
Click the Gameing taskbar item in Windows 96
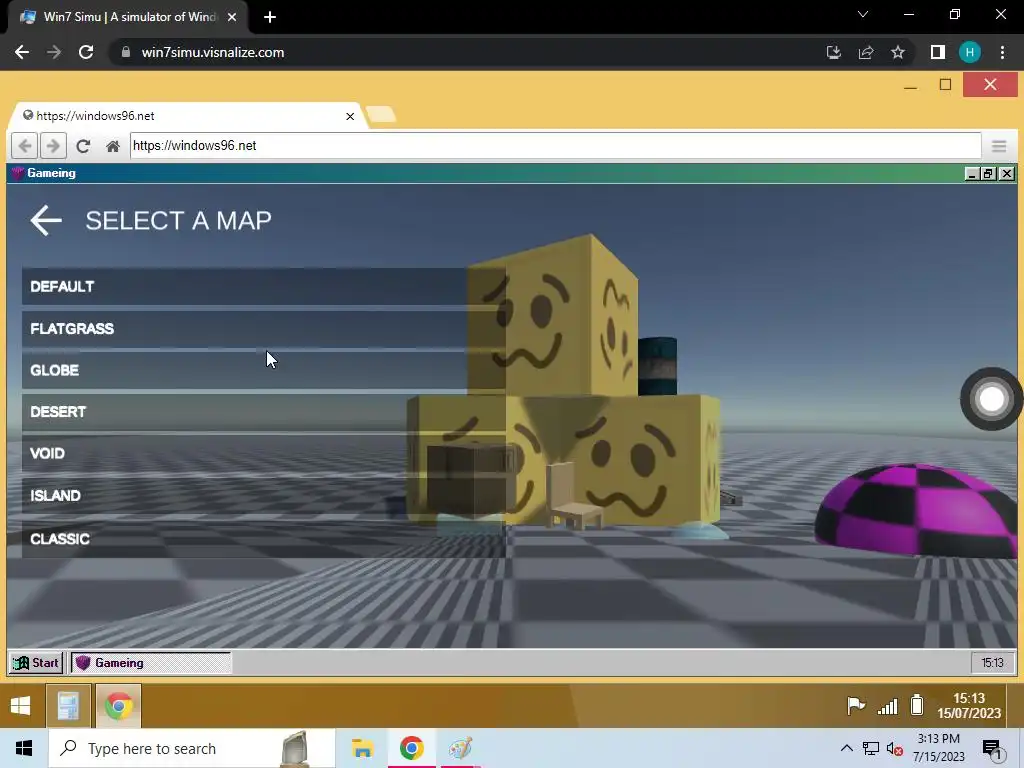coord(151,663)
